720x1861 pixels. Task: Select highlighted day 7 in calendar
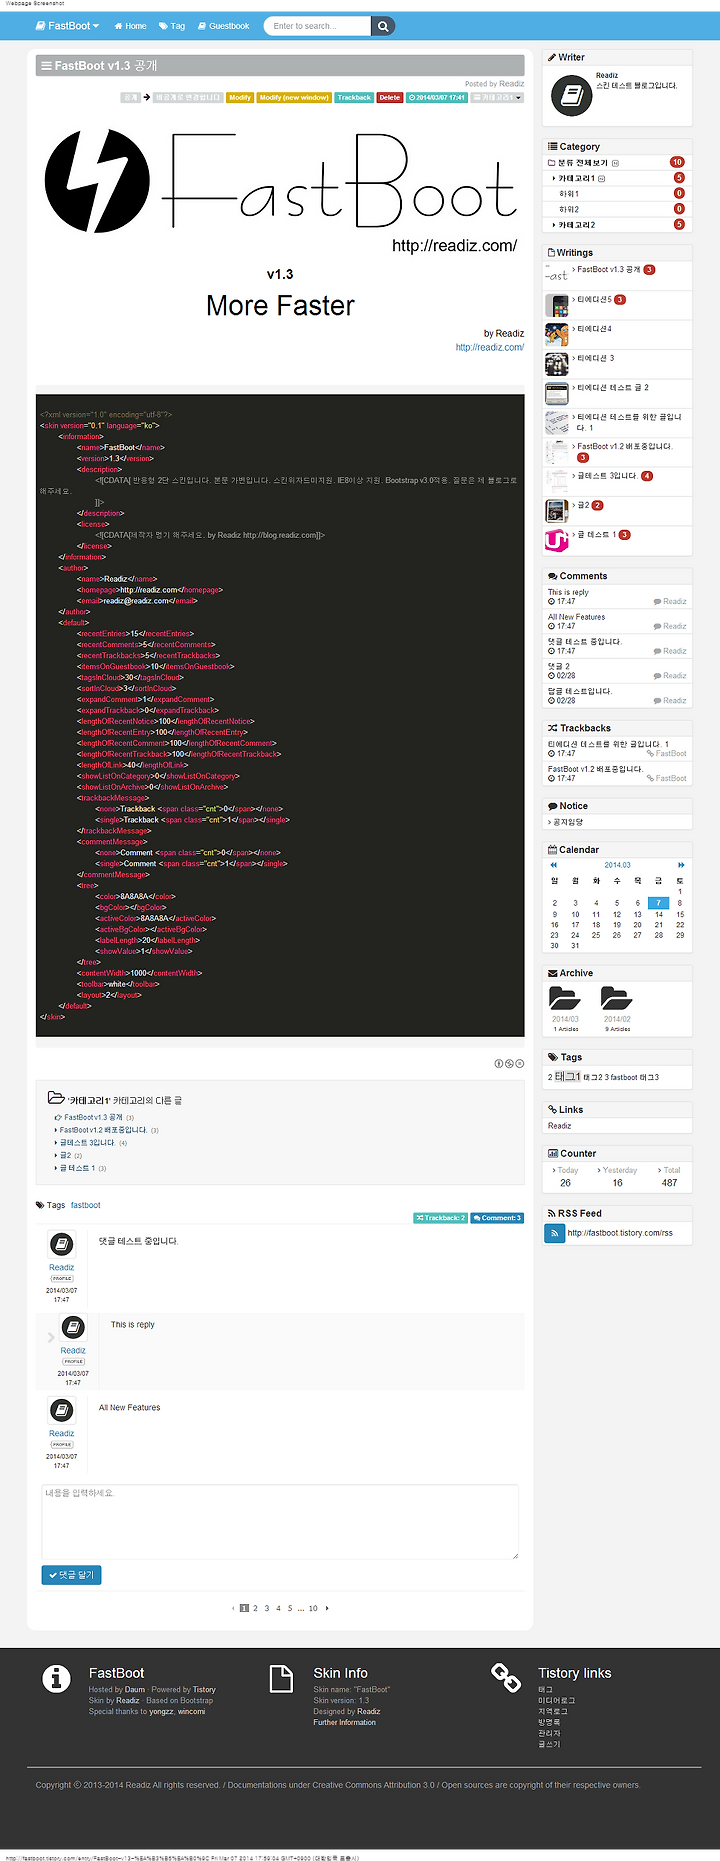coord(658,903)
